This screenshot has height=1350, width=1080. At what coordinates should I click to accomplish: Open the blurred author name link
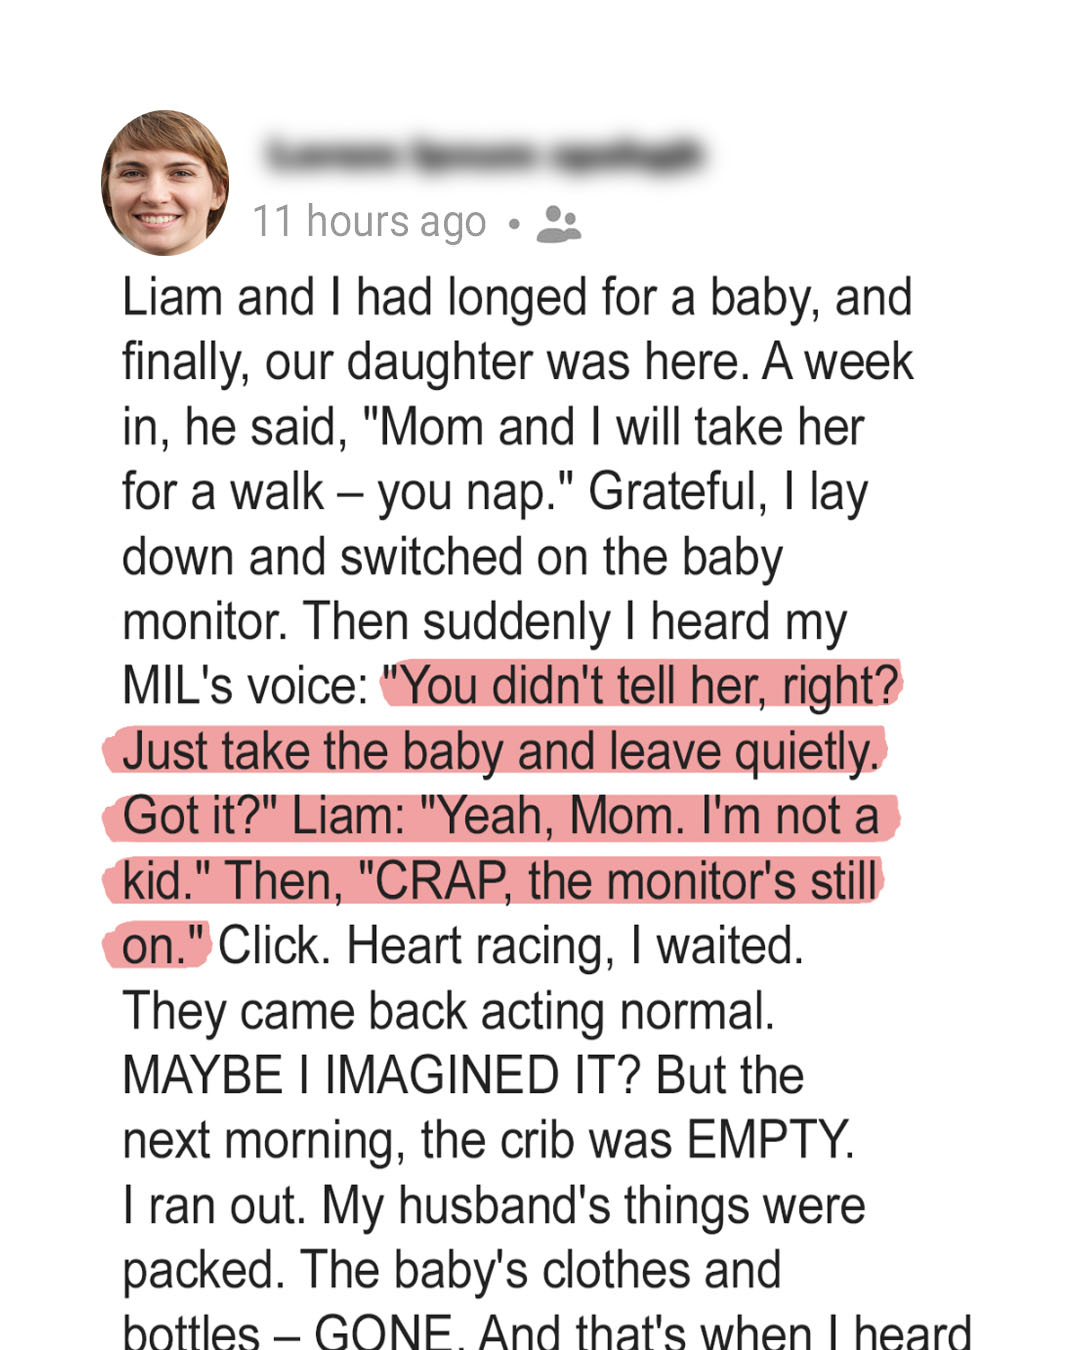coord(484,156)
